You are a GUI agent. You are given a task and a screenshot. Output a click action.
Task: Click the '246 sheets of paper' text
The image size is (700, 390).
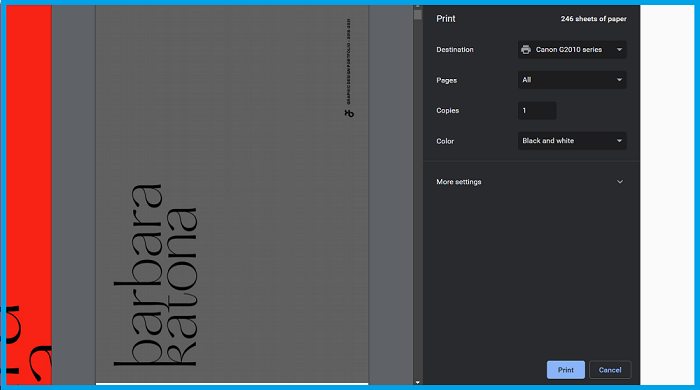(x=593, y=19)
